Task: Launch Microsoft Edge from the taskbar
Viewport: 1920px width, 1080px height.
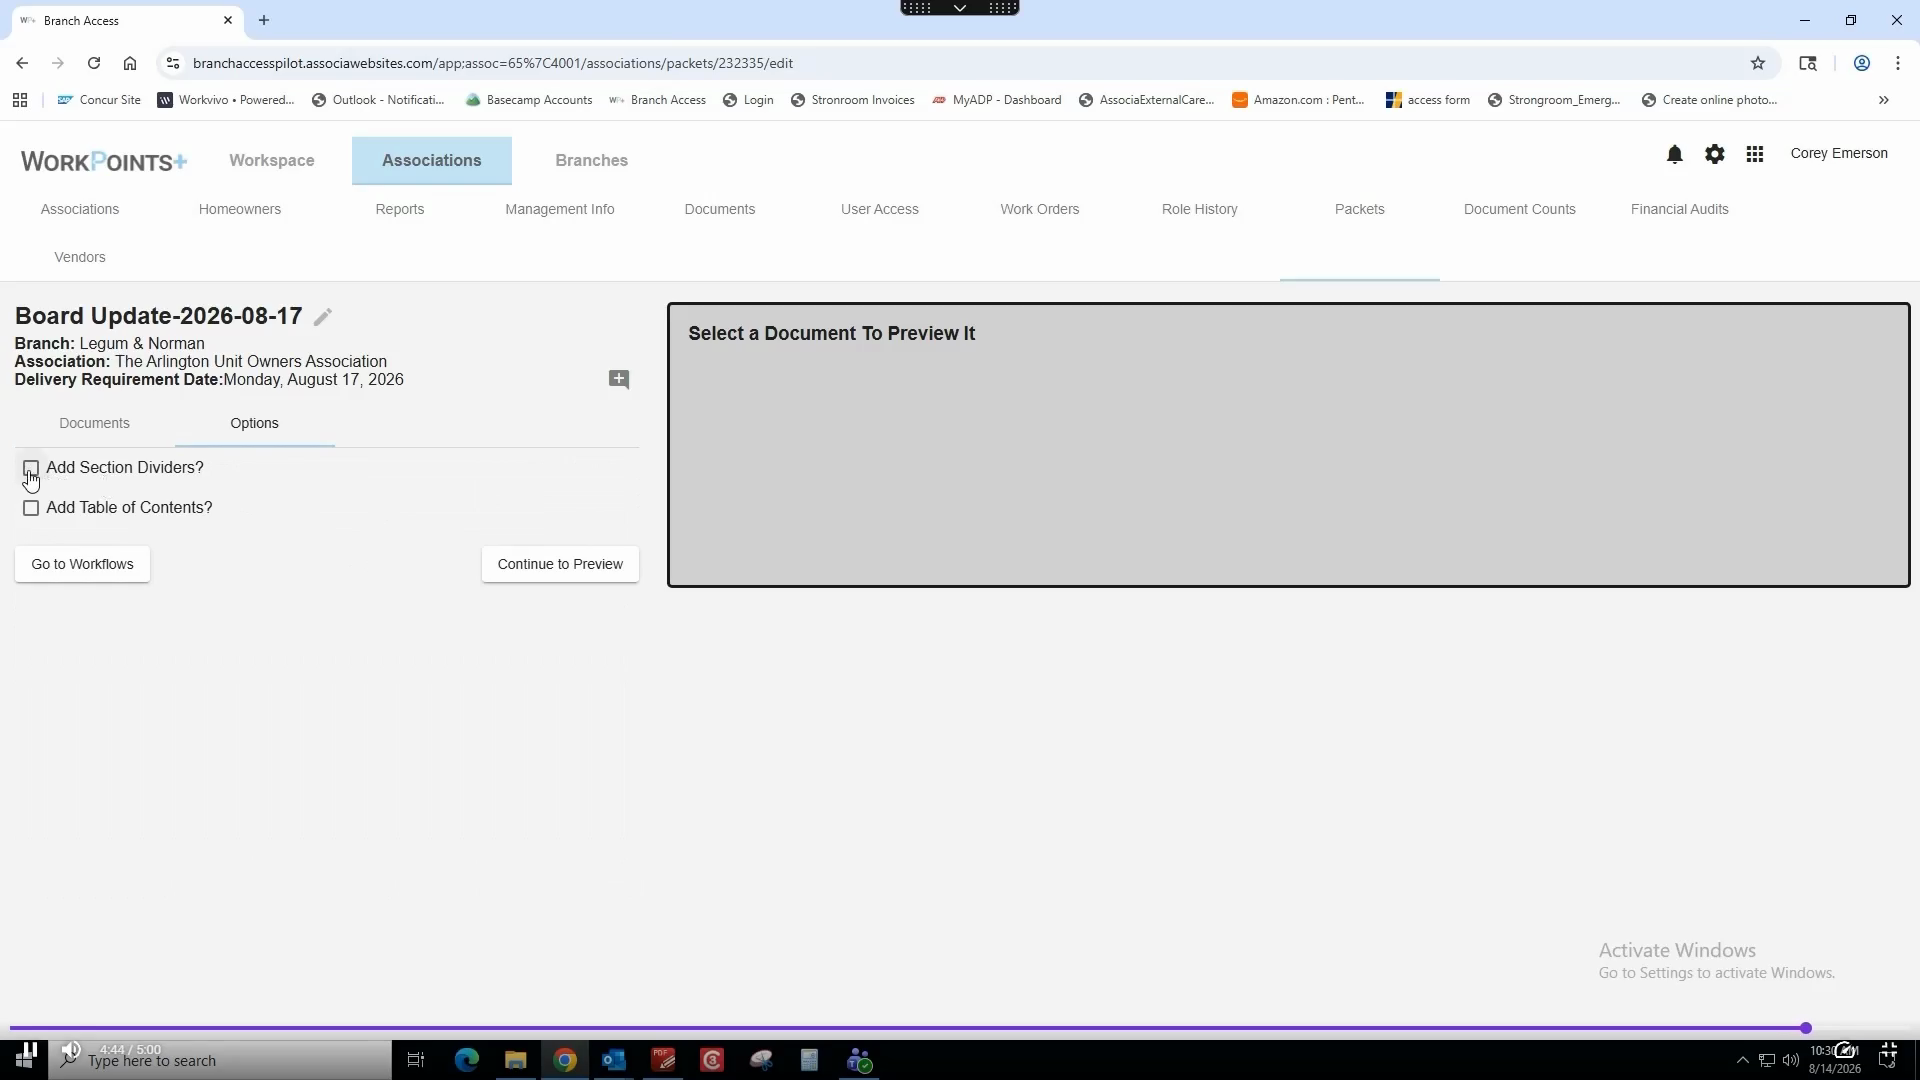Action: (467, 1060)
